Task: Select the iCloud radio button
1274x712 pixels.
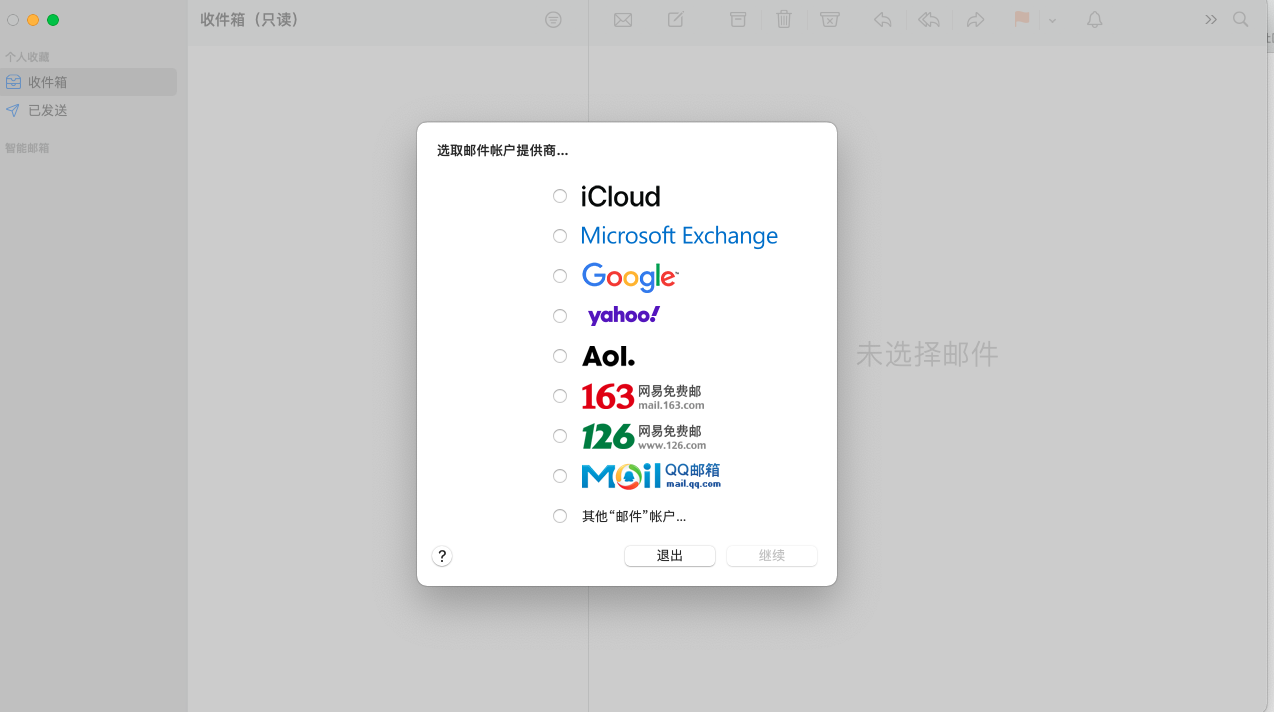Action: pos(560,196)
